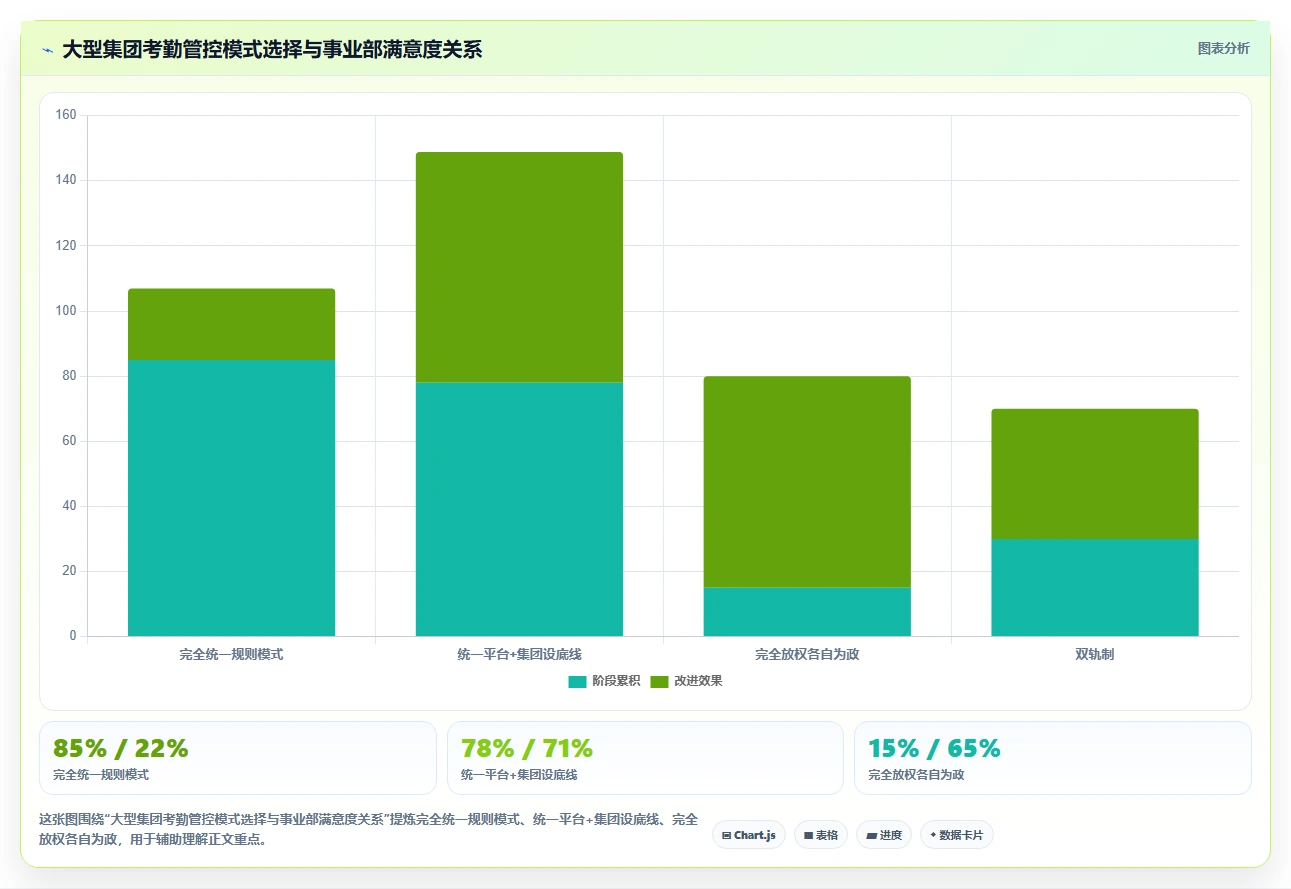Viewport: 1291px width, 889px height.
Task: Click the teal 阶段累积 legend color box
Action: [x=577, y=681]
